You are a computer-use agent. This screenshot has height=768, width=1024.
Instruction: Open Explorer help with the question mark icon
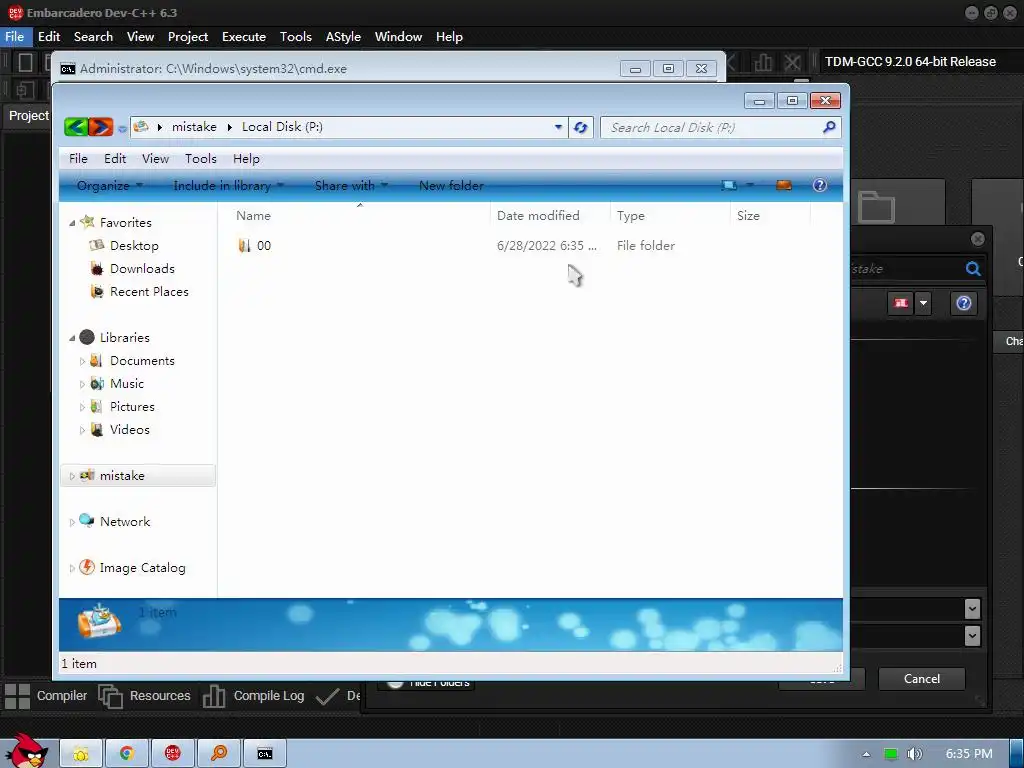click(x=820, y=185)
